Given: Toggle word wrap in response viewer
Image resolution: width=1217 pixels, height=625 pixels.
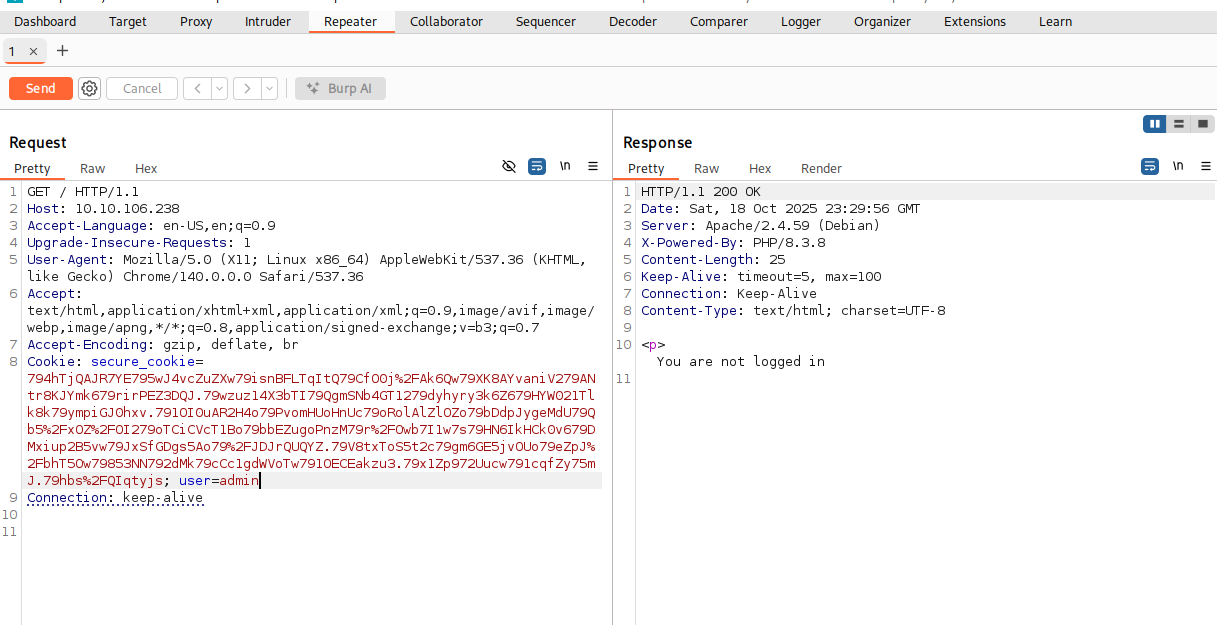Looking at the screenshot, I should pos(1150,166).
